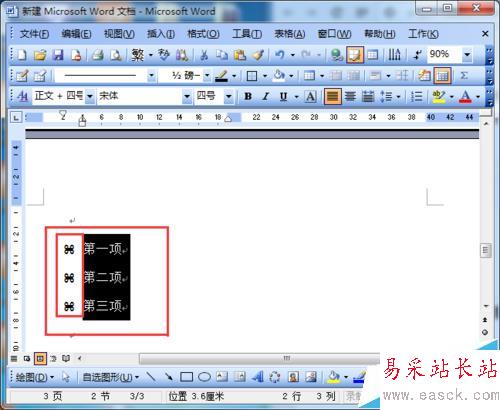Toggle distributed alignment
The image size is (500, 410).
[368, 96]
